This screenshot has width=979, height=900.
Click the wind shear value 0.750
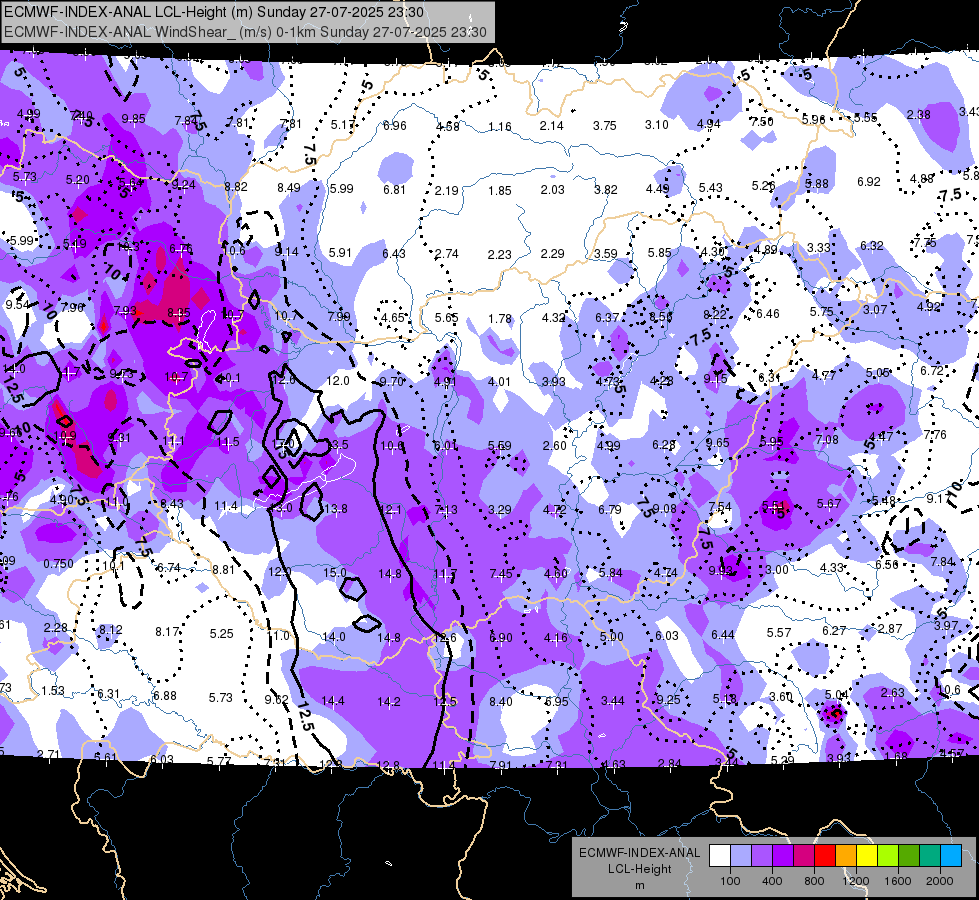58,563
